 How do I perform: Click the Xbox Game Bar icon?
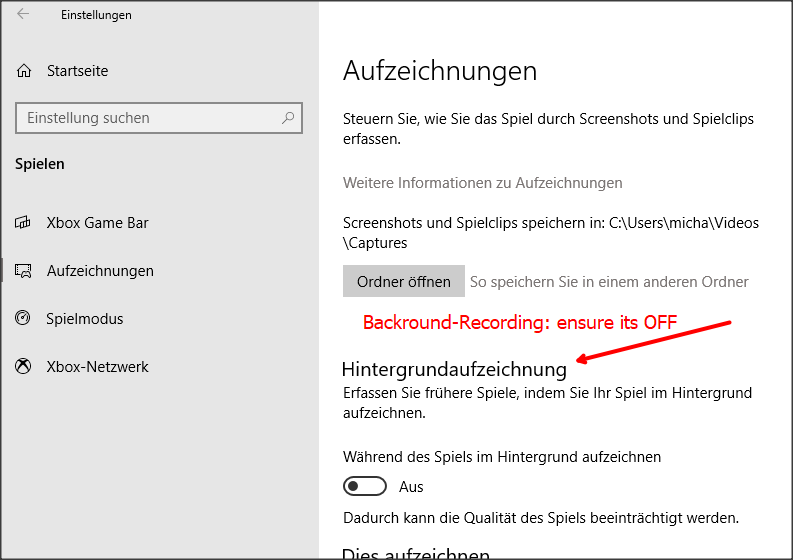(x=23, y=223)
